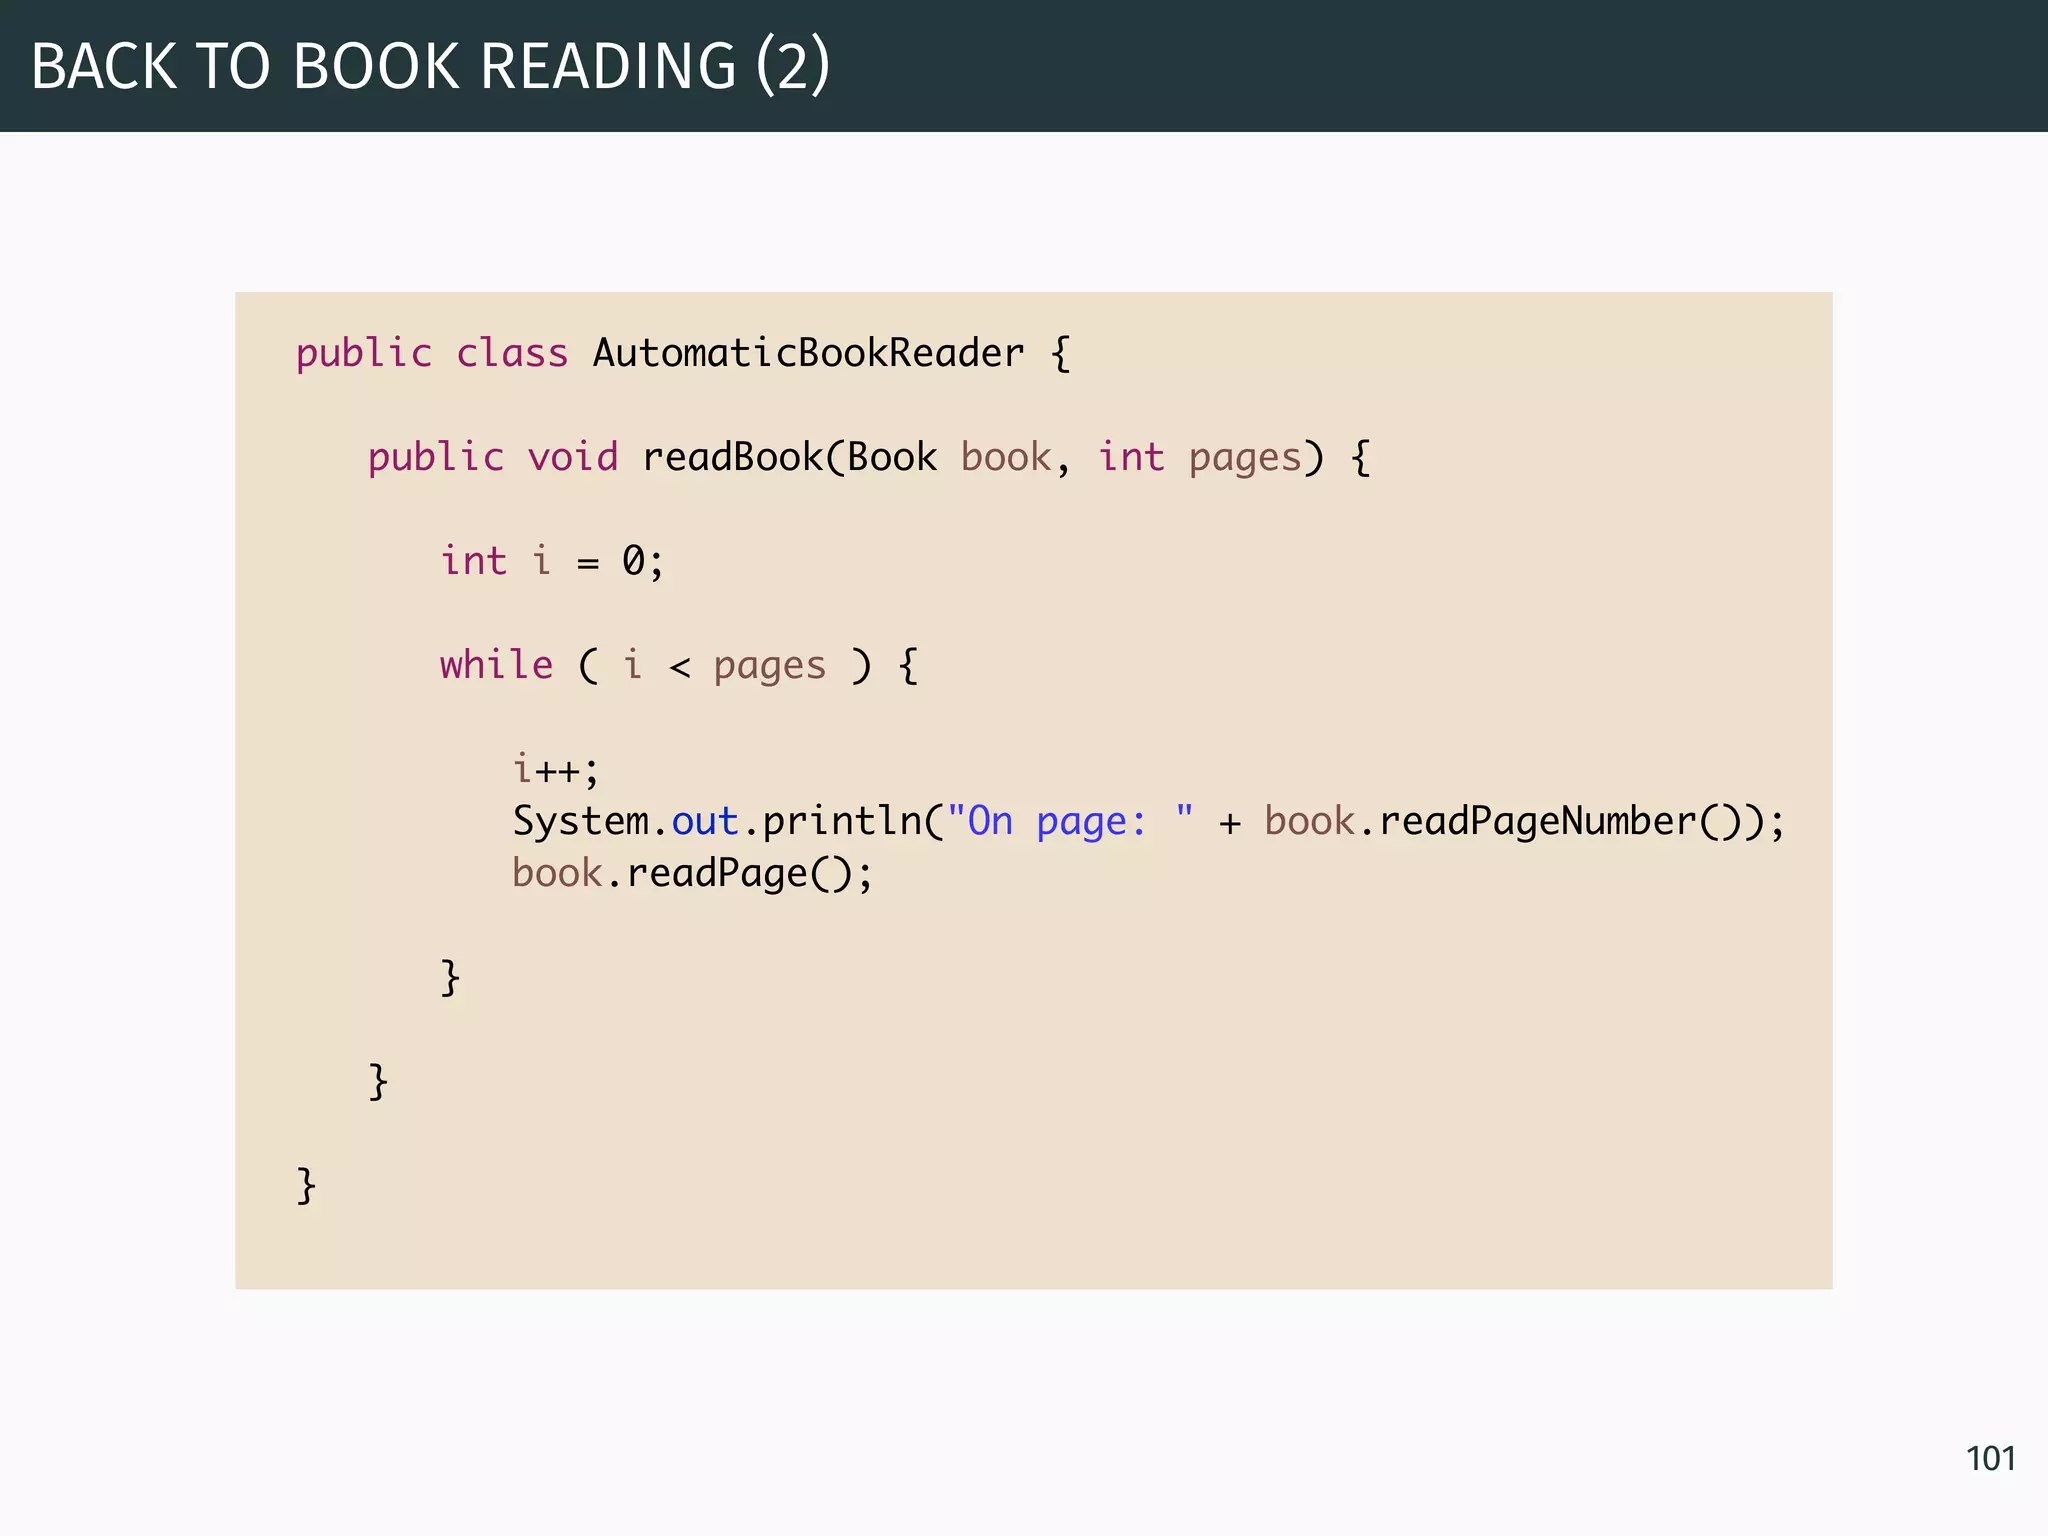Click 'System.out.println' call text
This screenshot has width=2048, height=1536.
tap(716, 822)
